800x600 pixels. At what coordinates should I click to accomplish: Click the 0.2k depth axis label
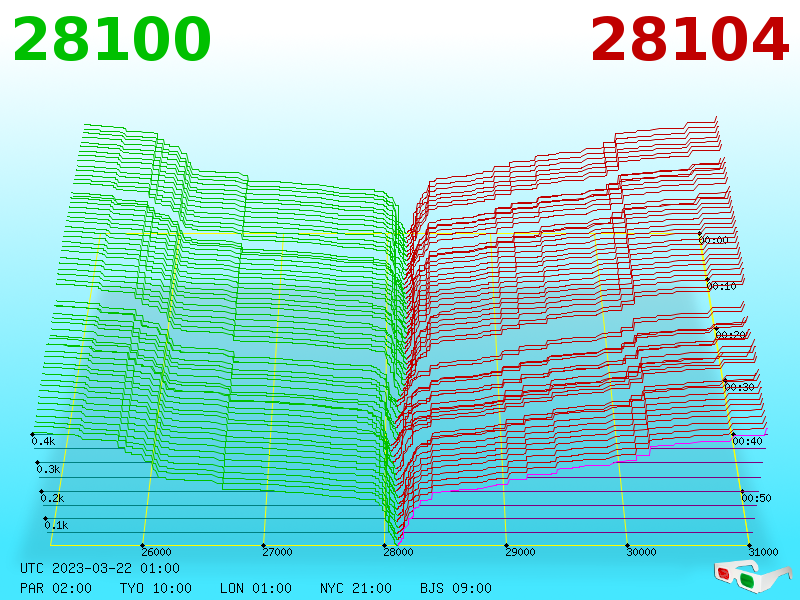click(x=52, y=498)
